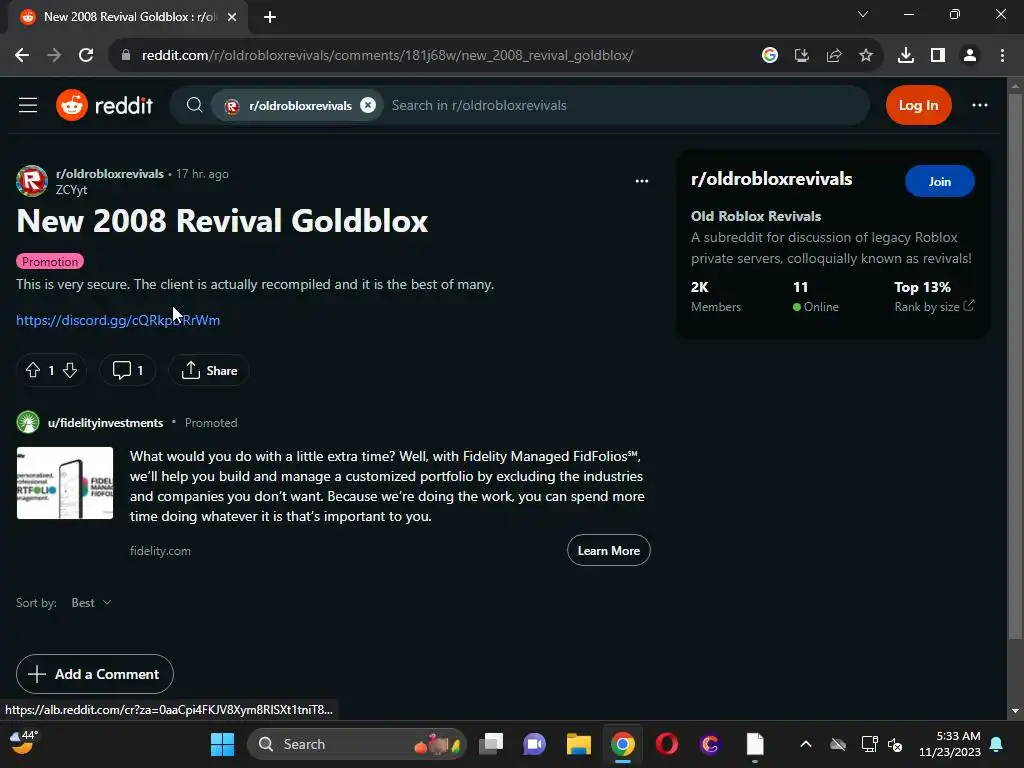Open author ZCYyt's profile
The width and height of the screenshot is (1024, 768).
click(71, 189)
